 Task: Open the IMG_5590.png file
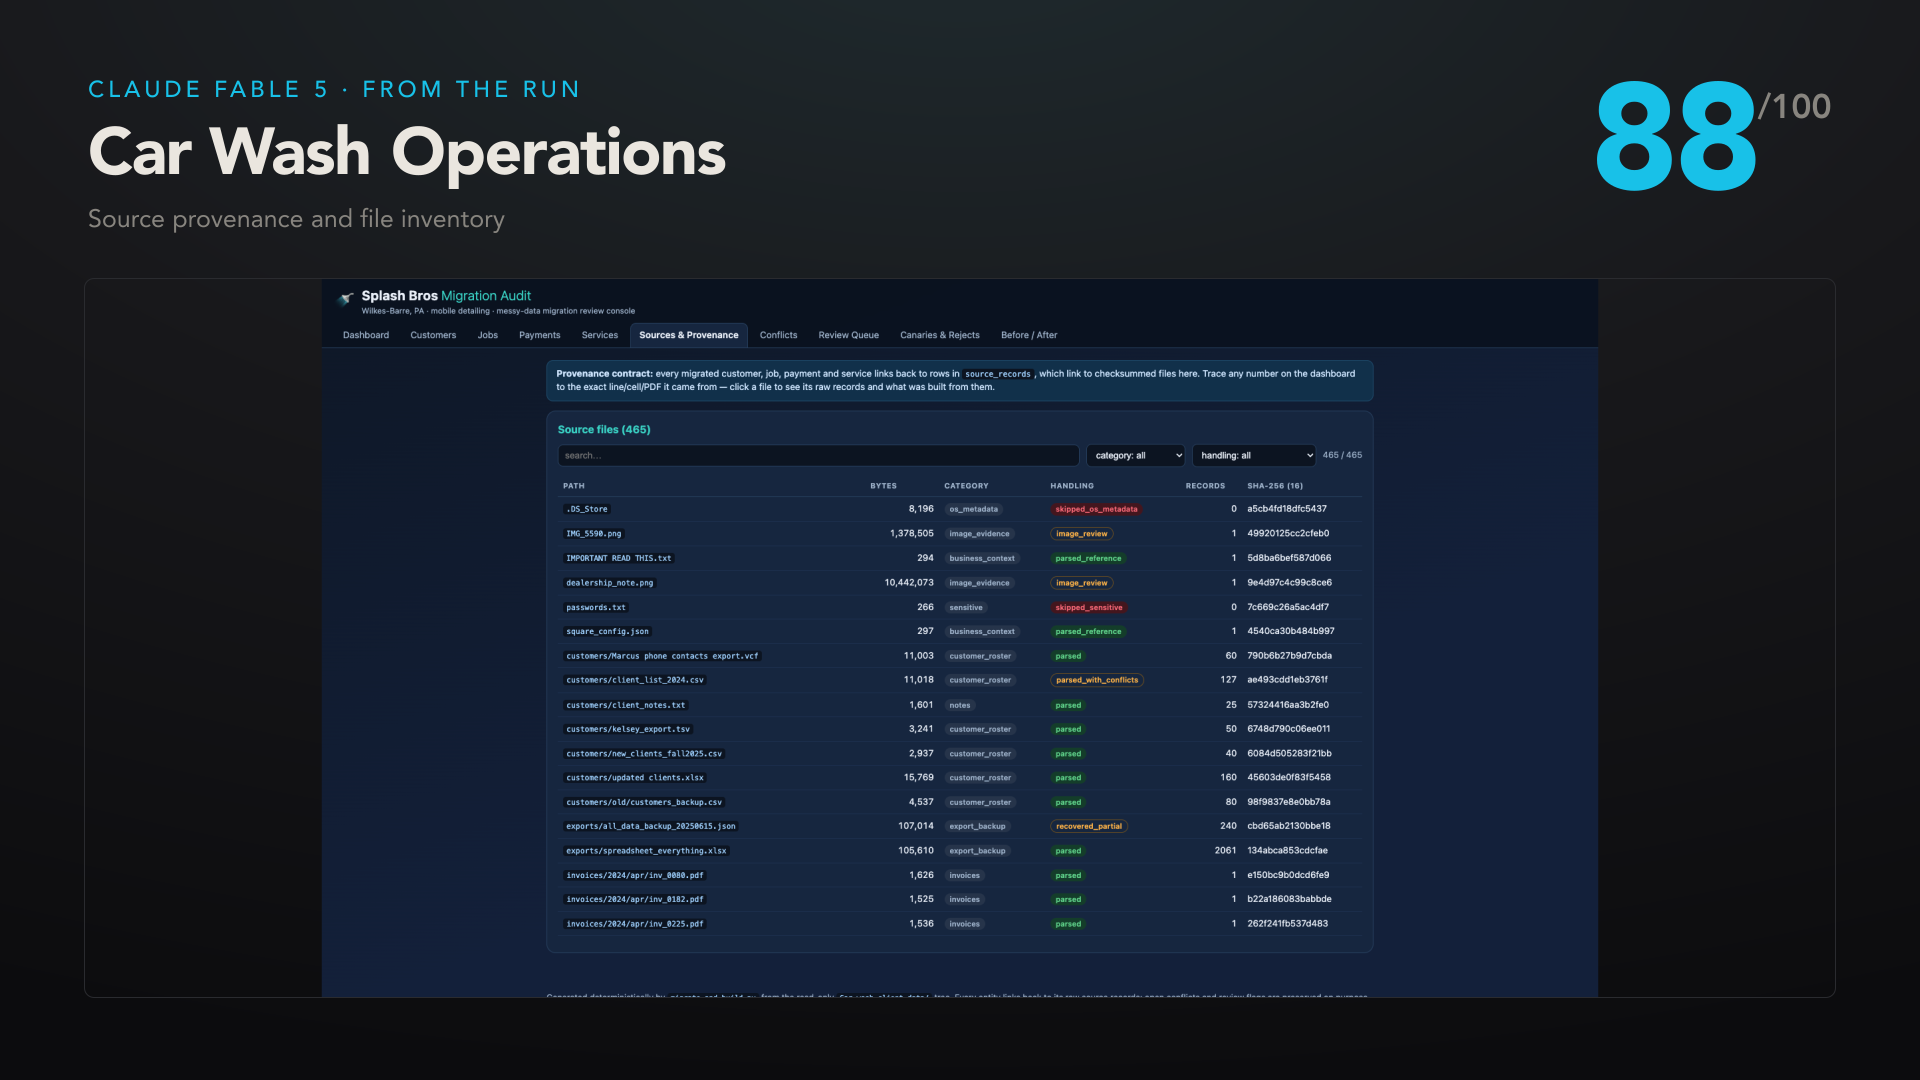pos(594,534)
